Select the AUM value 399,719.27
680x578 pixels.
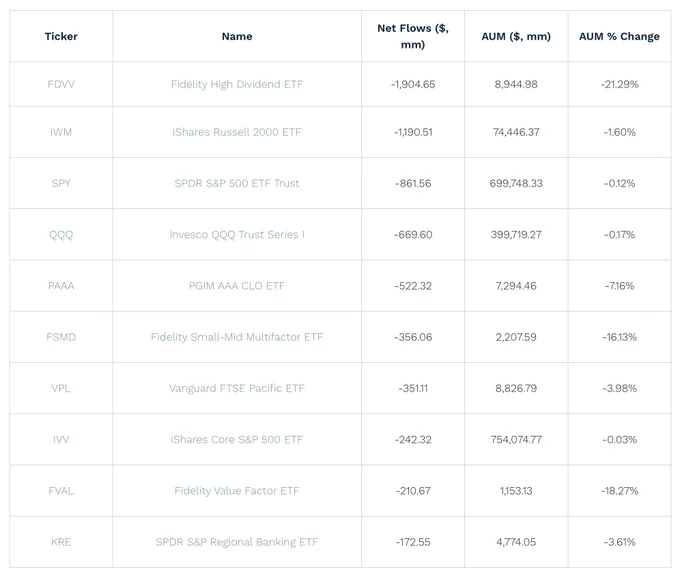pos(516,235)
